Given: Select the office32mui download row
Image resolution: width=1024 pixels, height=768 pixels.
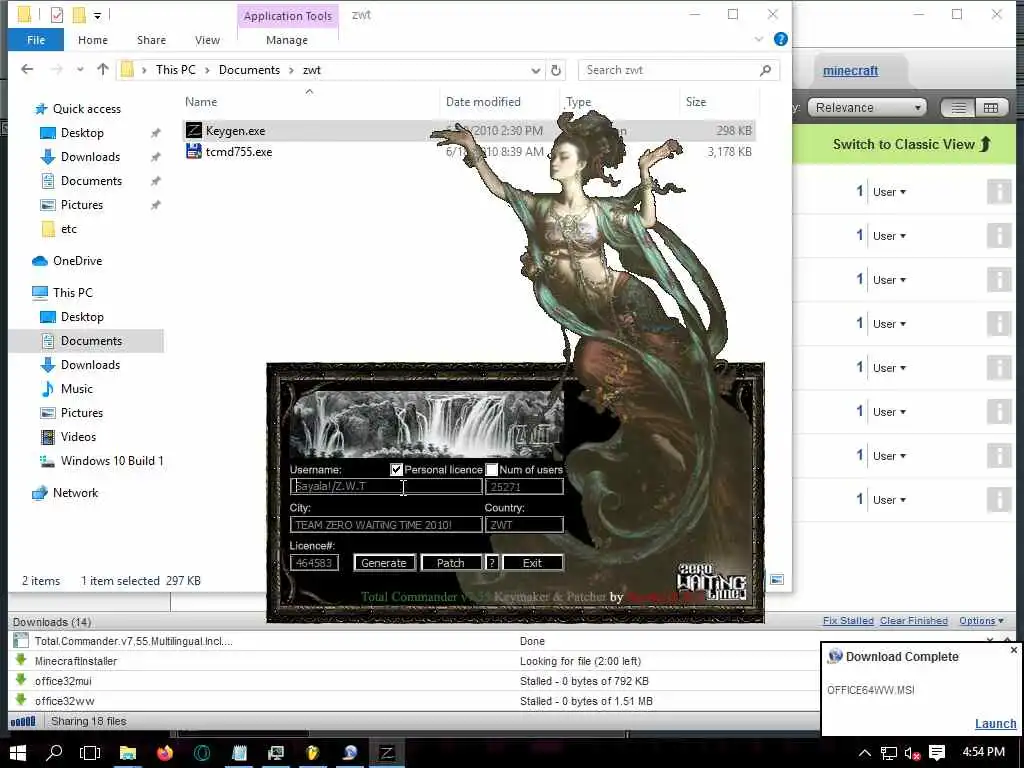Looking at the screenshot, I should click(x=411, y=681).
